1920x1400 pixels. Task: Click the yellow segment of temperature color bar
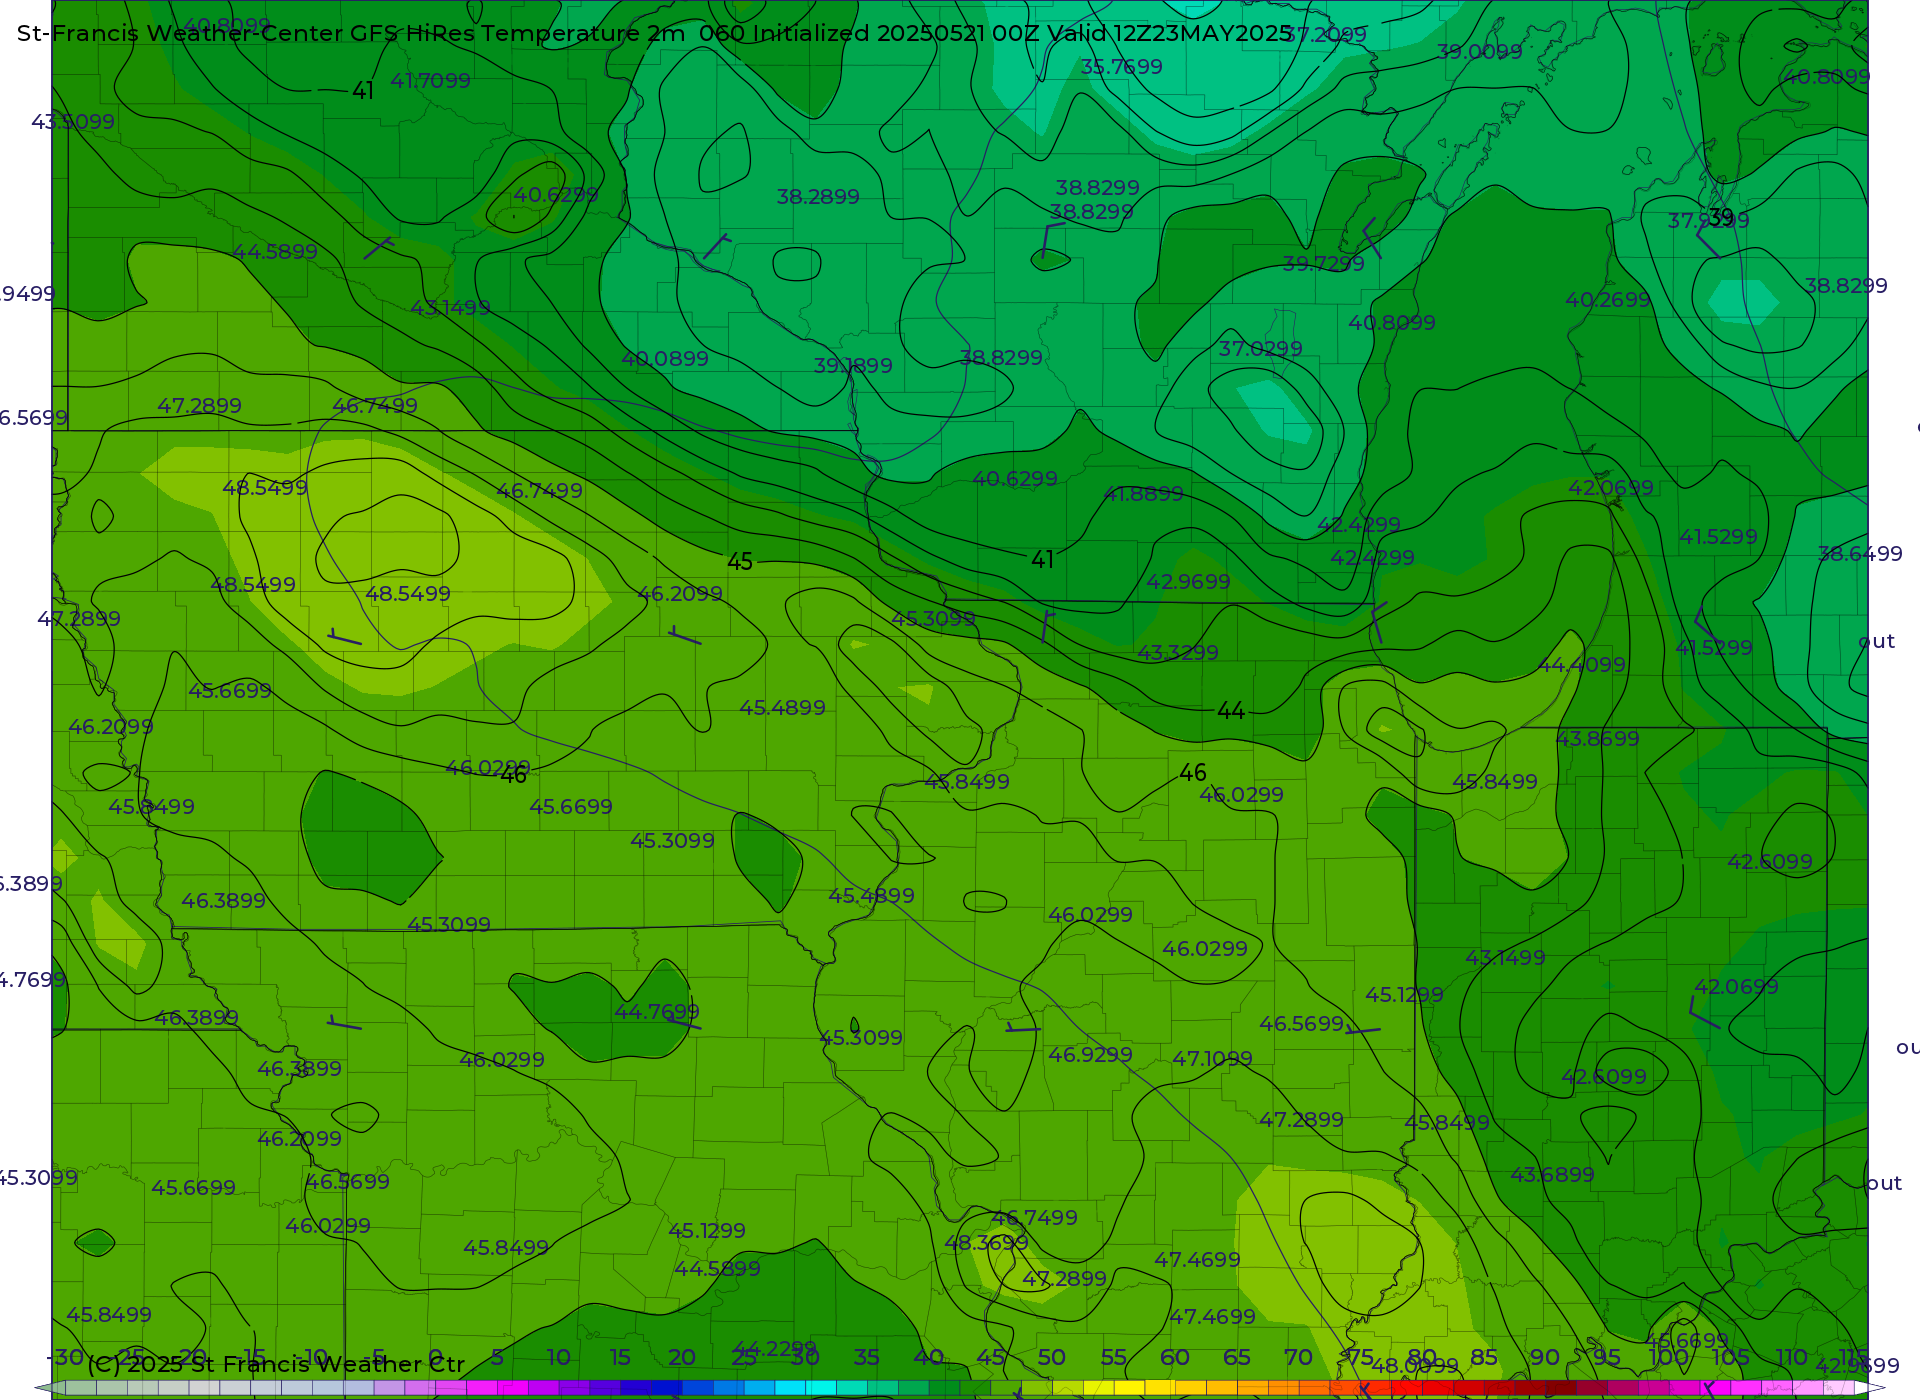1130,1388
